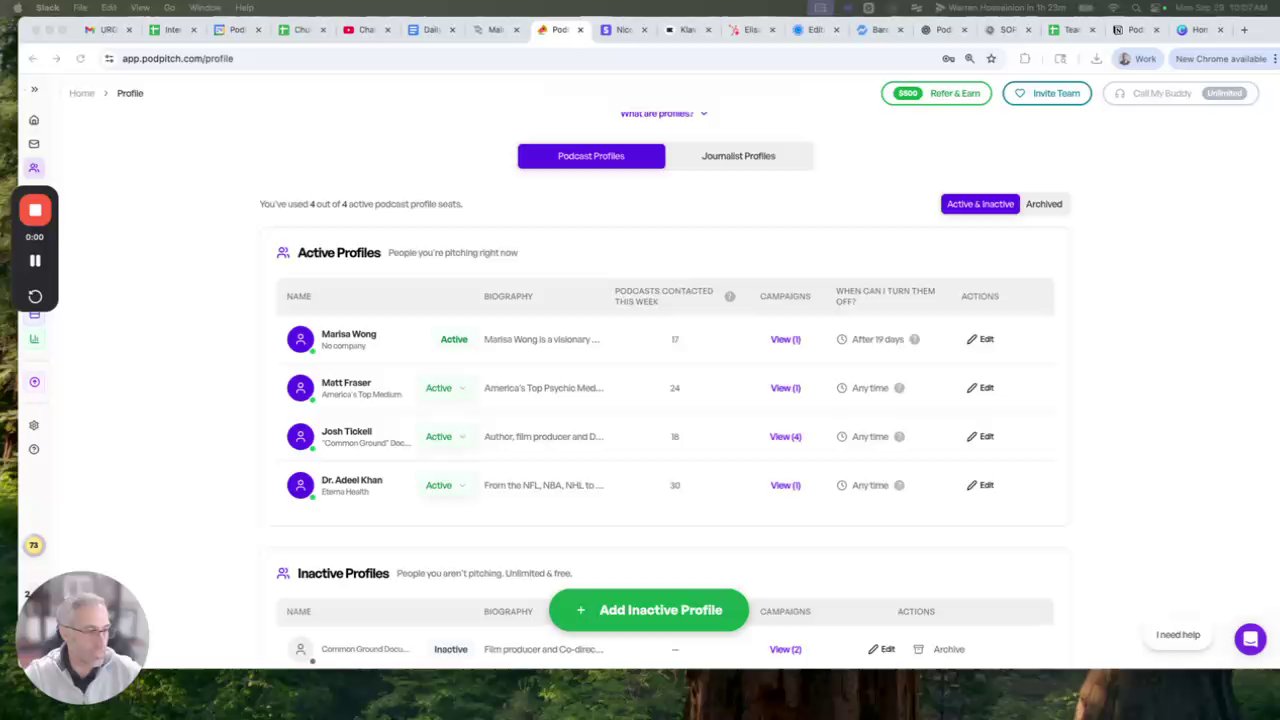Viewport: 1280px width, 720px height.
Task: Click Matt Fraser's profile avatar
Action: tap(300, 388)
